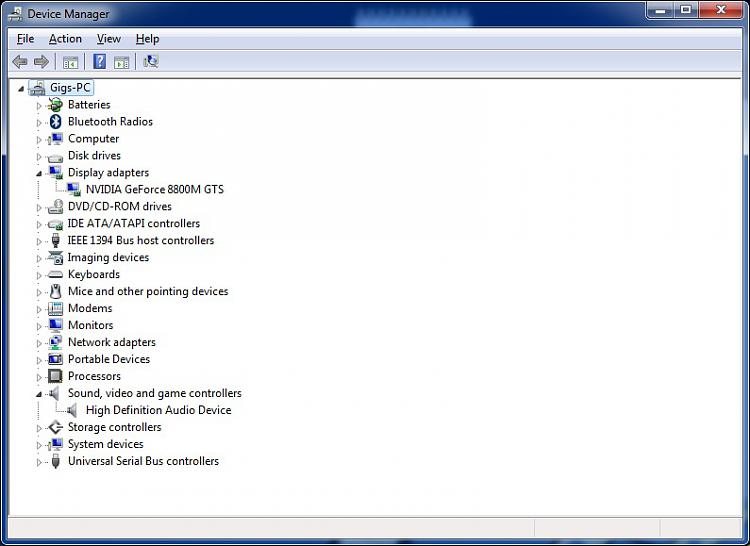Select the Mice and other pointing devices label

[148, 291]
